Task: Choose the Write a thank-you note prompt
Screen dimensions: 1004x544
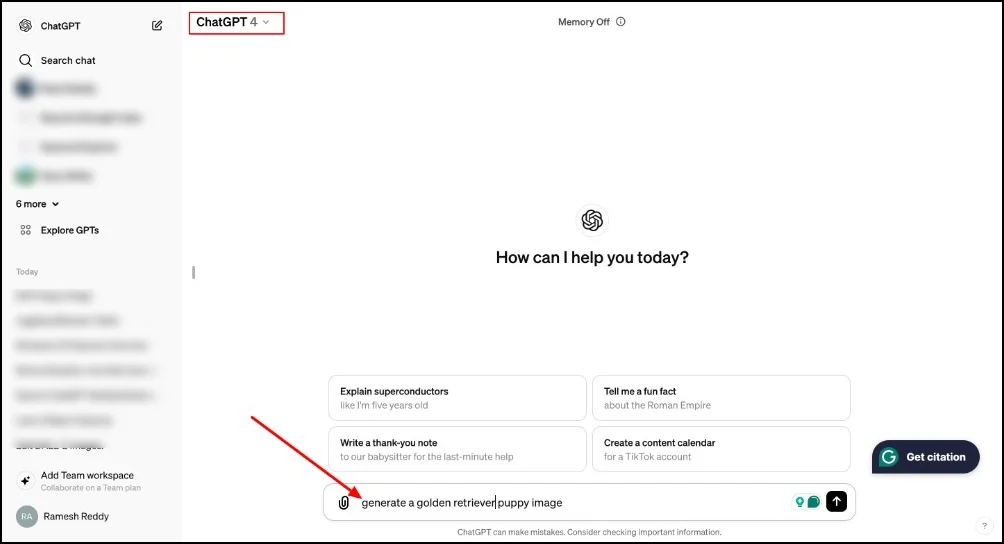Action: pos(457,449)
